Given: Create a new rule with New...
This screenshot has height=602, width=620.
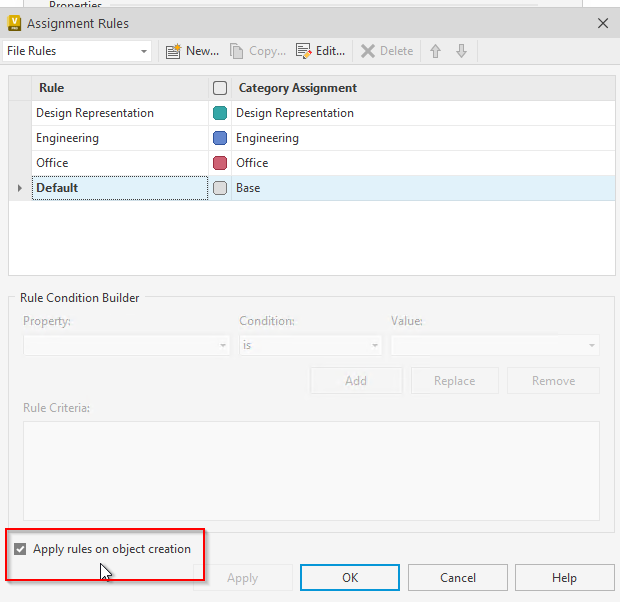Looking at the screenshot, I should [192, 51].
